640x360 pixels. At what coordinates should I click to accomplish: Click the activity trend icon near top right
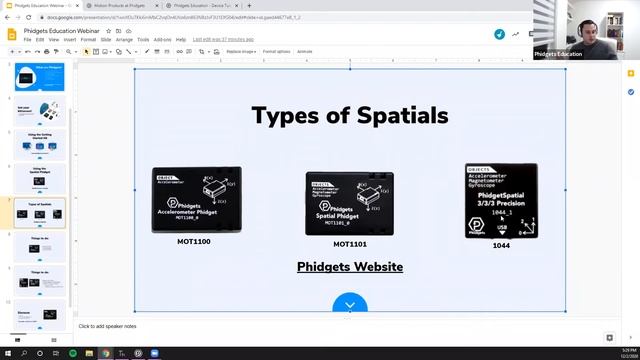516,35
